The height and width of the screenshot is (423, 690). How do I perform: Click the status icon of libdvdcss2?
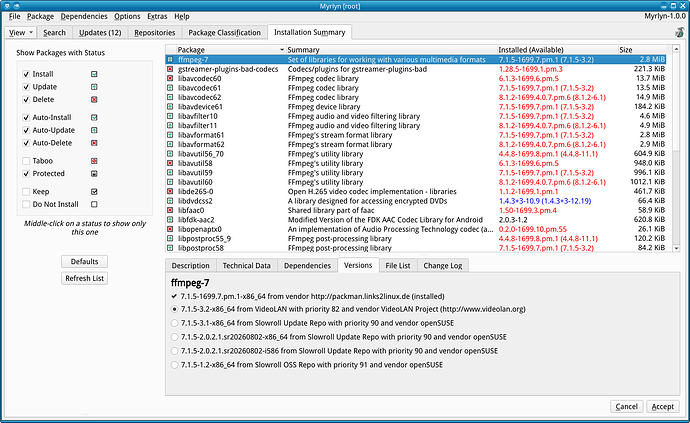pyautogui.click(x=170, y=201)
